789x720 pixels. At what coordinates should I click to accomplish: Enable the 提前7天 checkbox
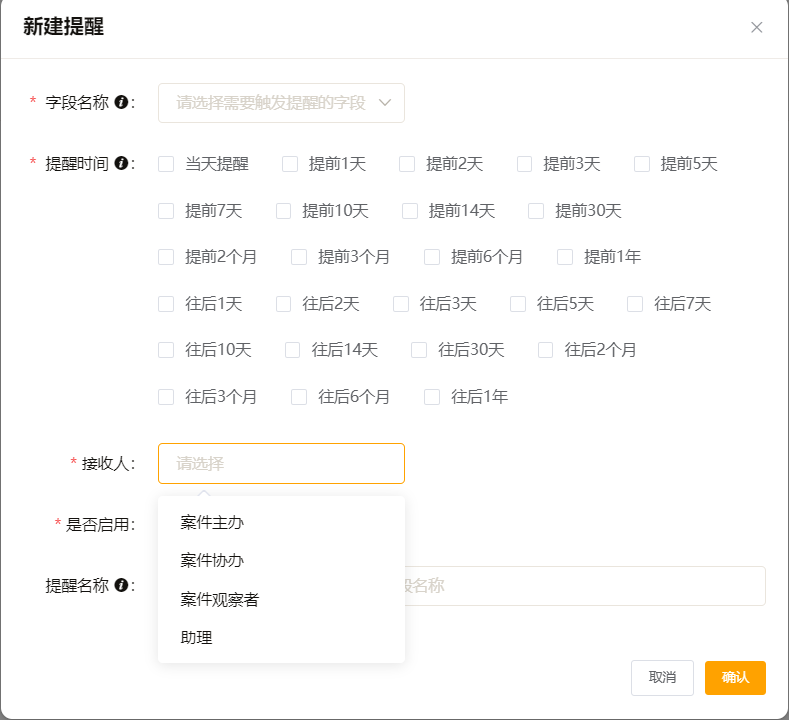click(x=166, y=211)
